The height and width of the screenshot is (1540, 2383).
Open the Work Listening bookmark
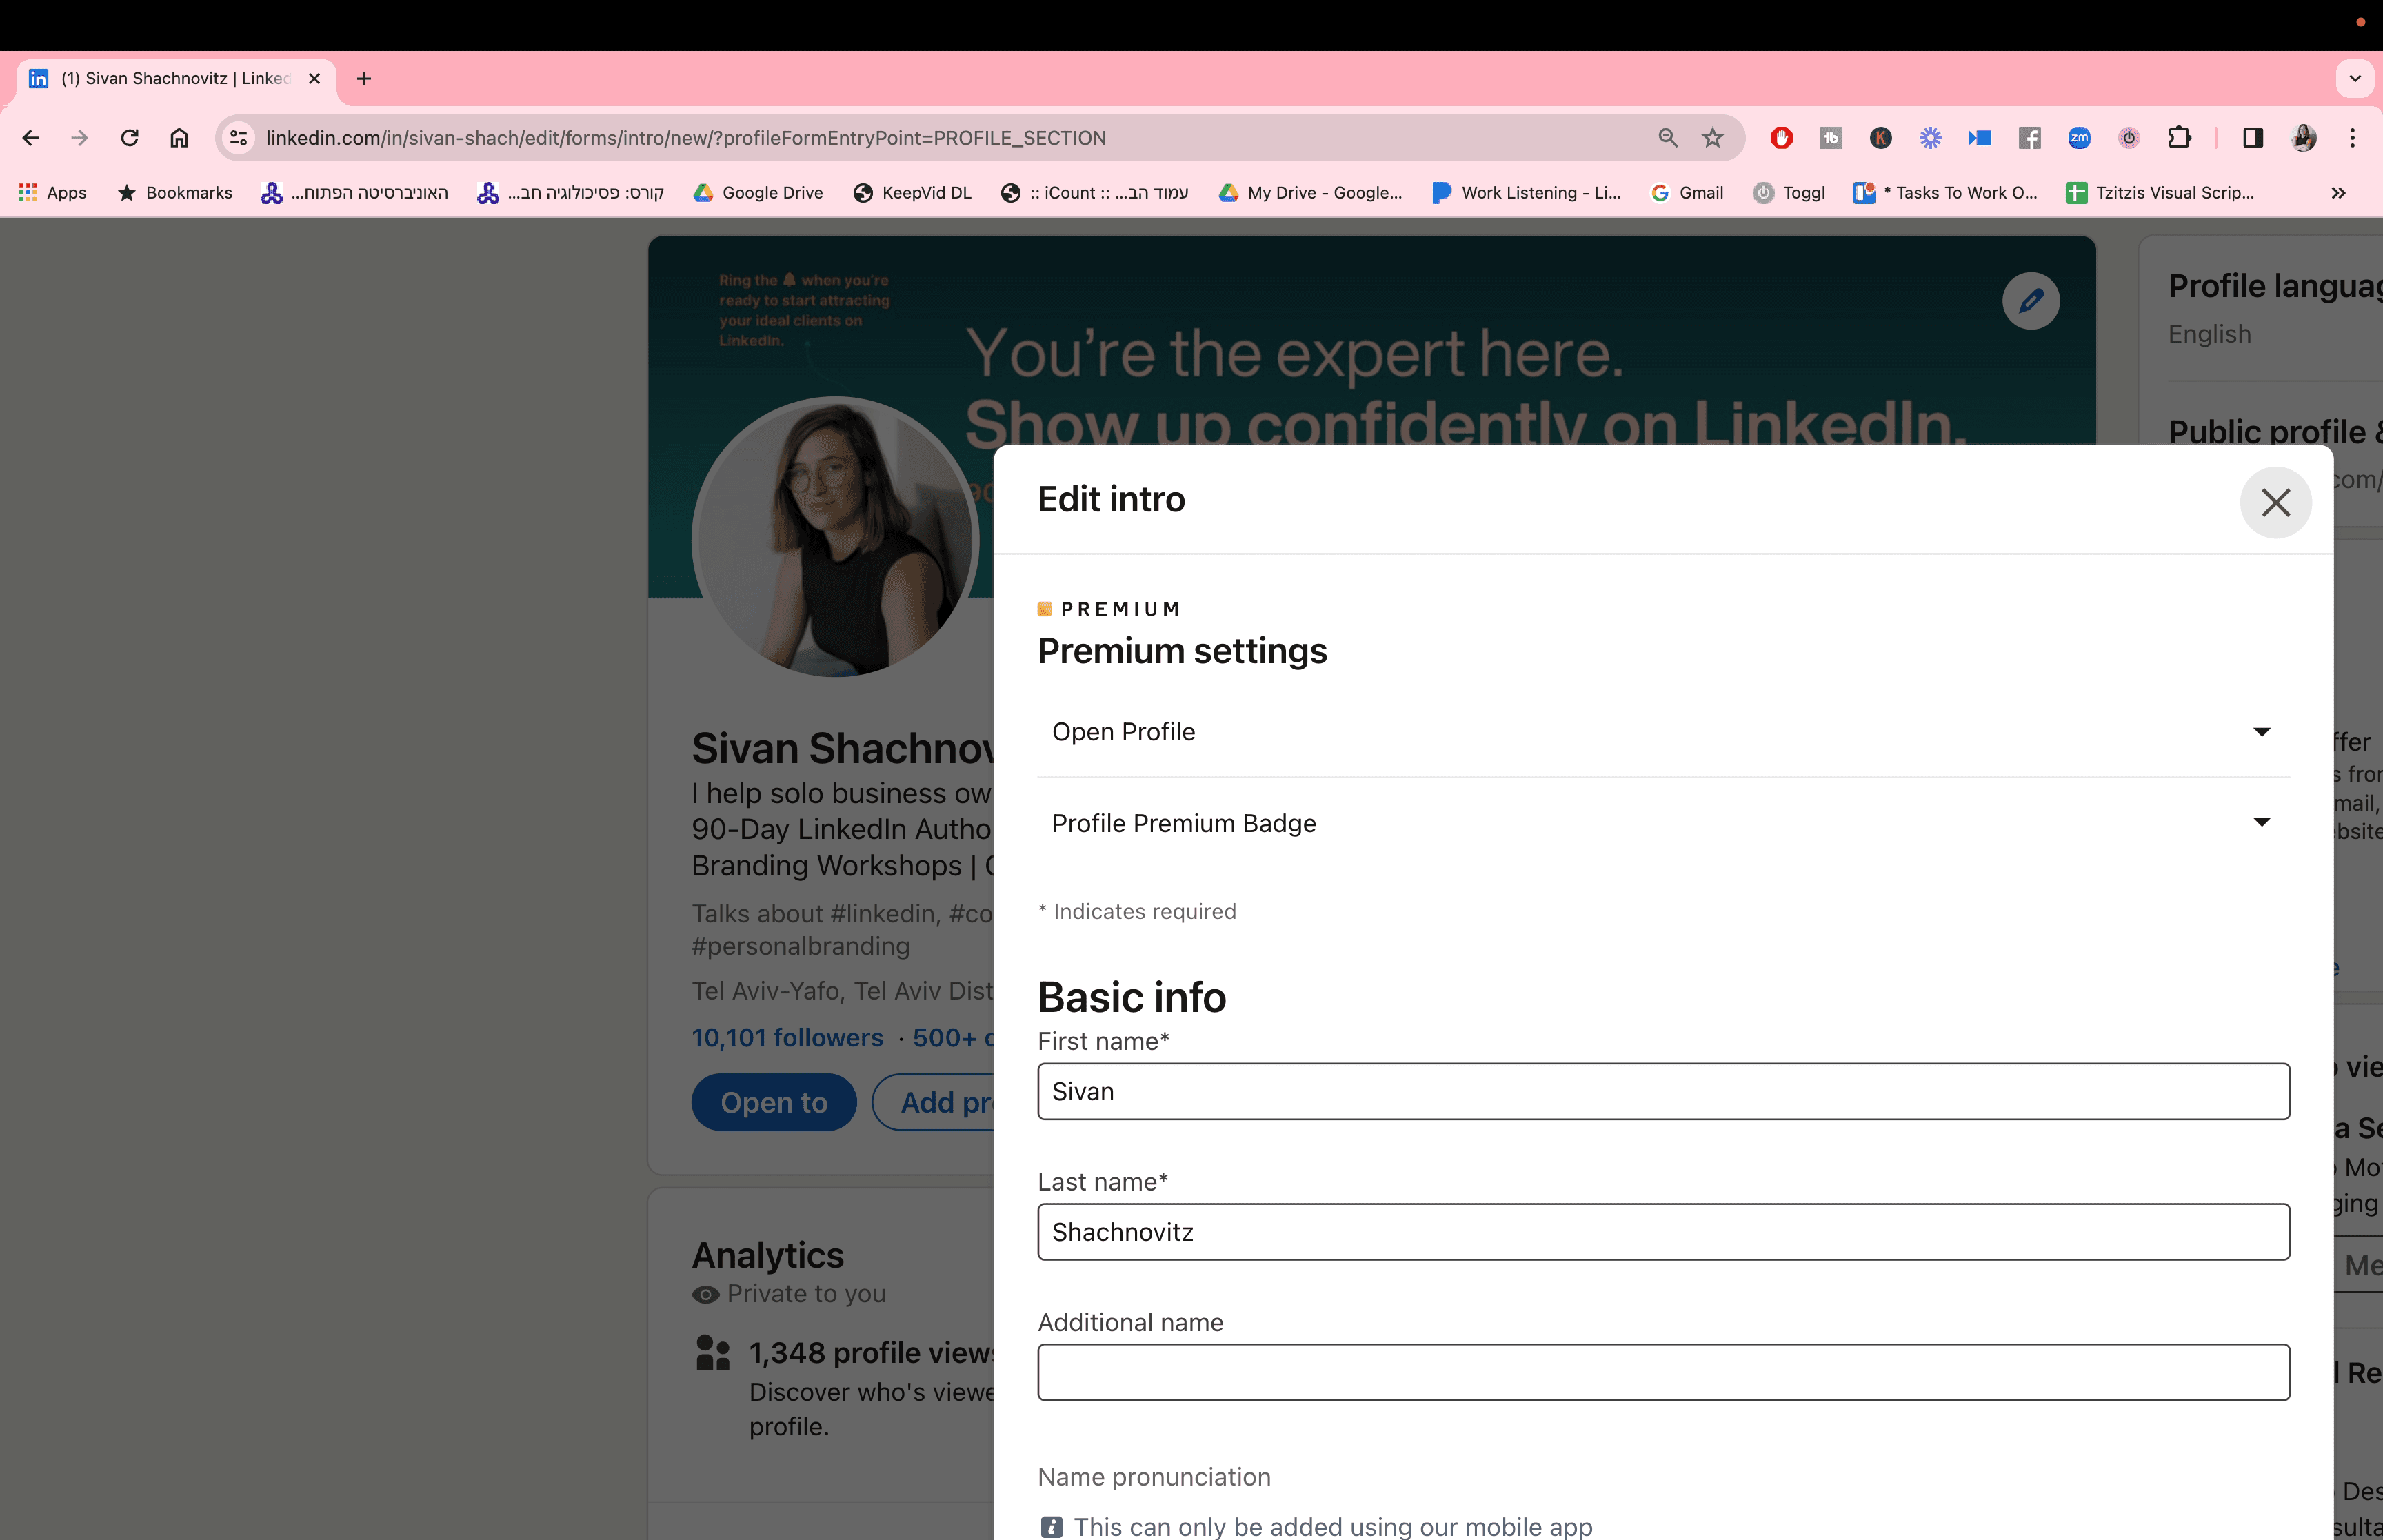[1526, 193]
